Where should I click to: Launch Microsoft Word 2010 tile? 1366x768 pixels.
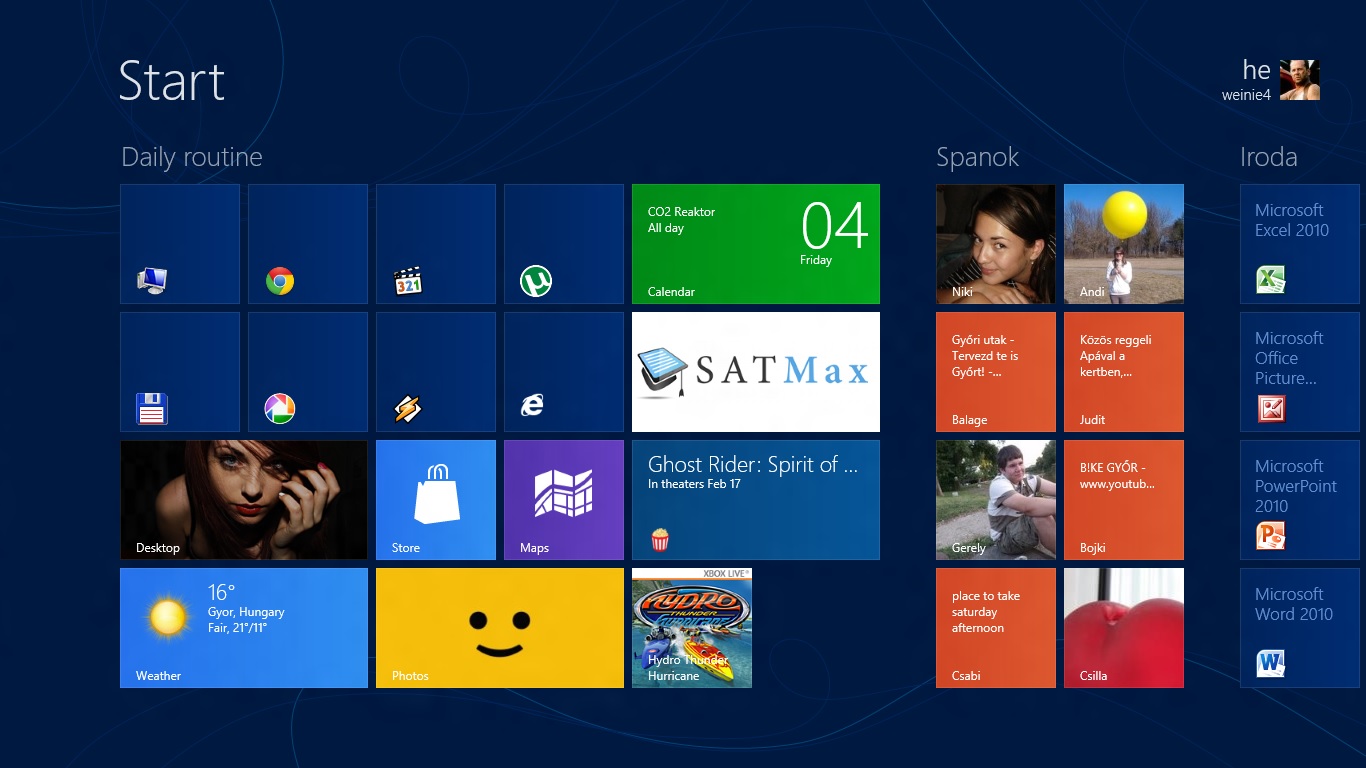pos(1300,628)
